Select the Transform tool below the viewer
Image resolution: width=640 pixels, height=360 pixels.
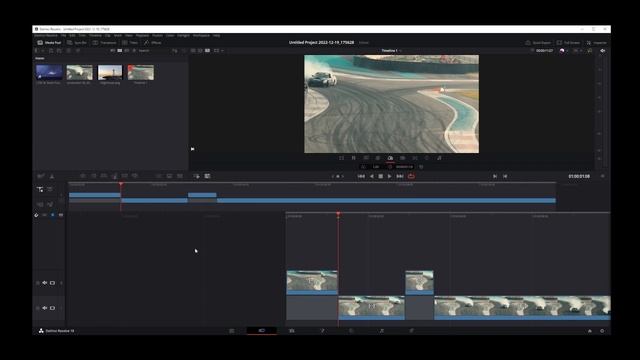(x=341, y=158)
